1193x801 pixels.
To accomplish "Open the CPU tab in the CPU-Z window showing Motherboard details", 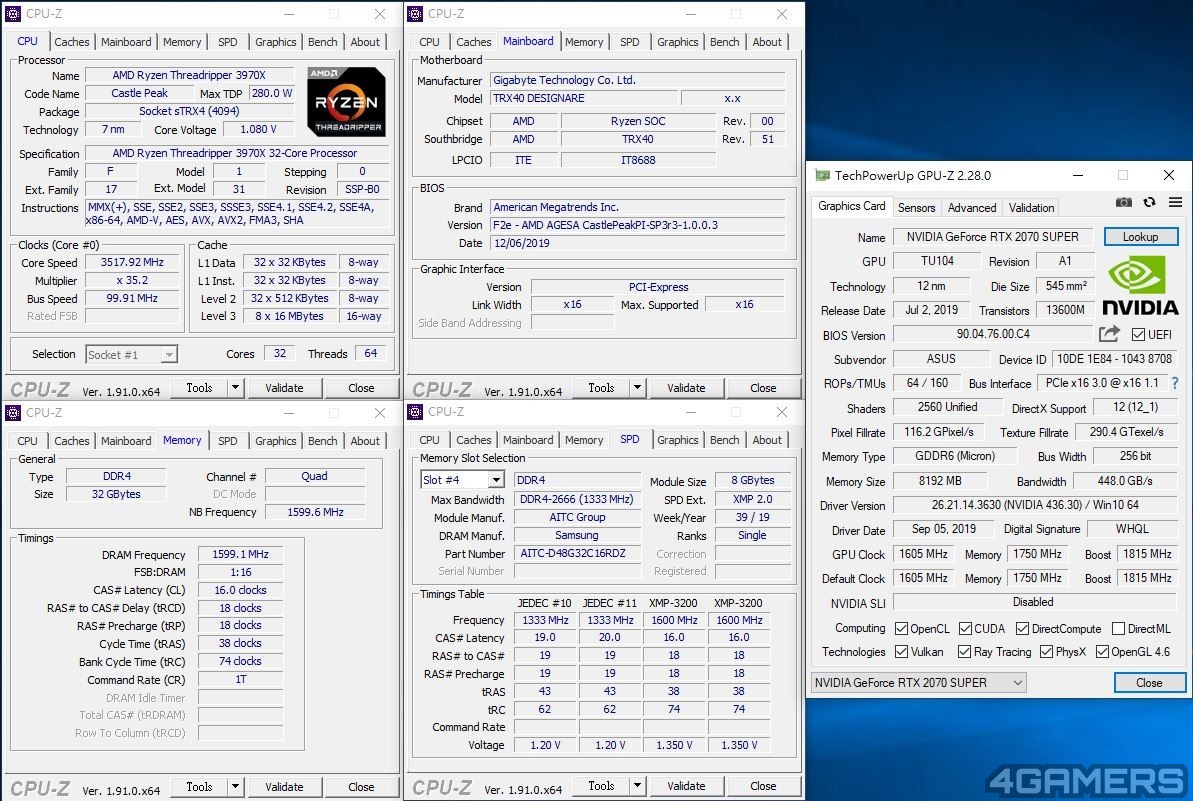I will 429,42.
